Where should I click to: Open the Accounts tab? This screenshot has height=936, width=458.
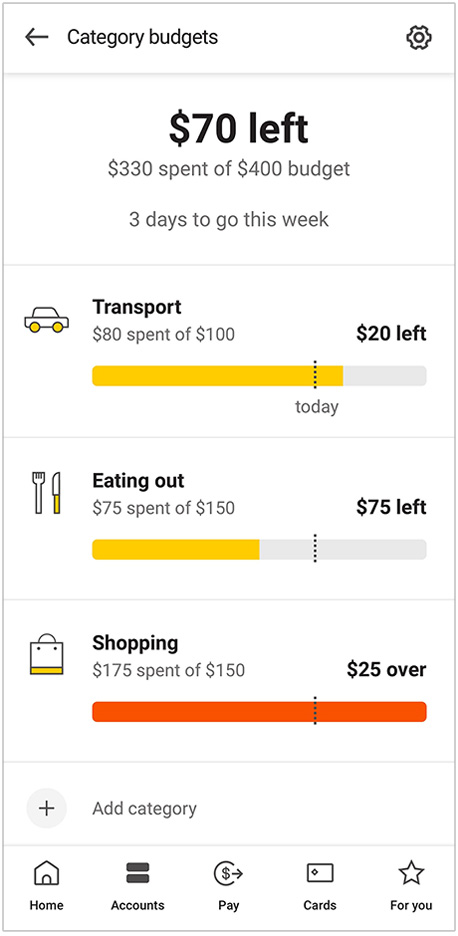point(137,886)
